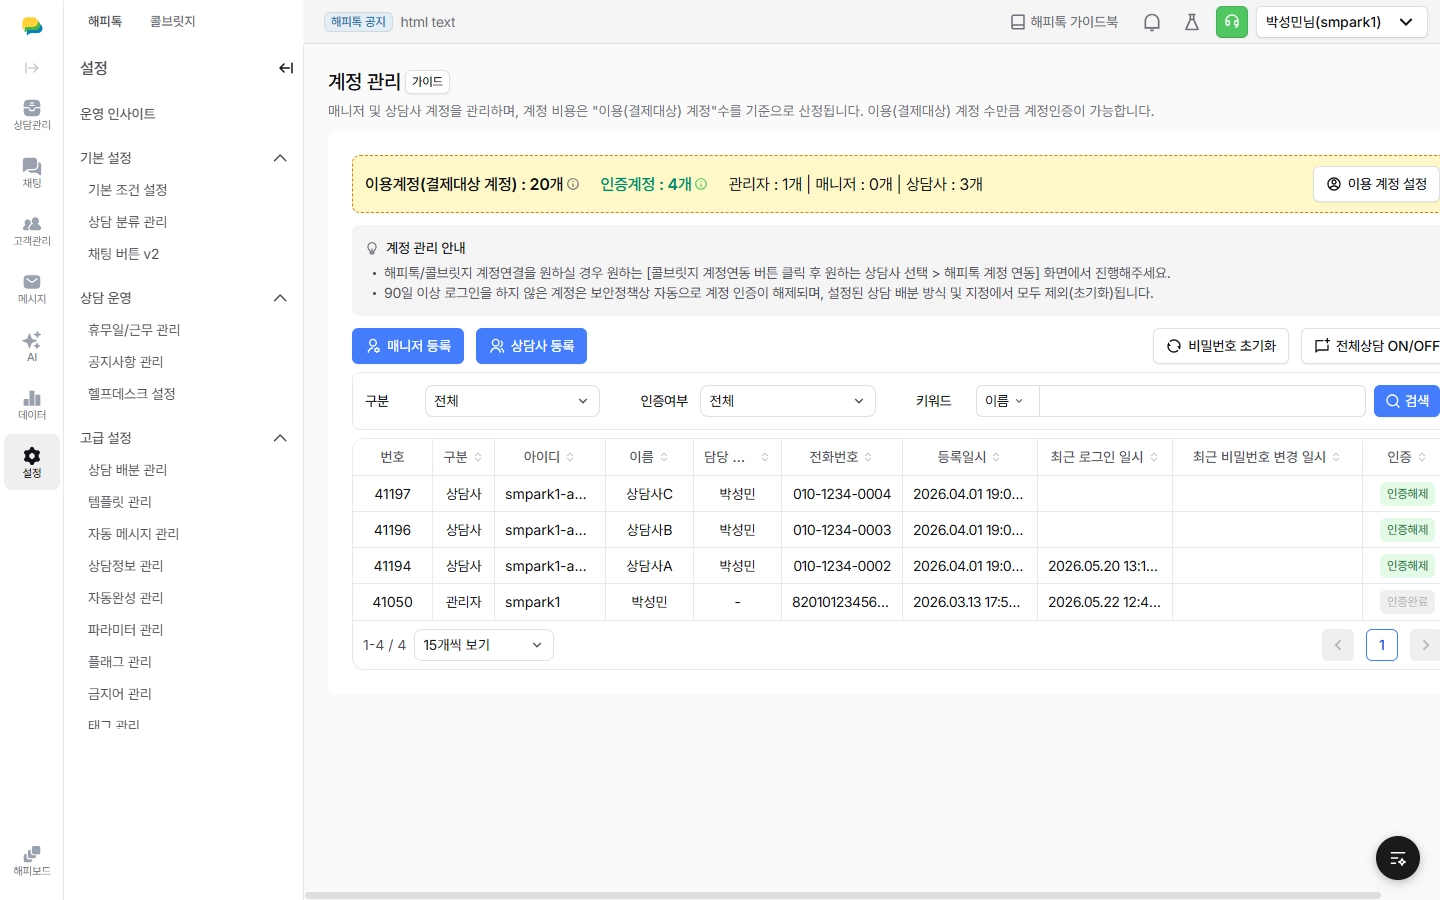Click the keyword search input field
1440x900 pixels.
click(x=1202, y=401)
